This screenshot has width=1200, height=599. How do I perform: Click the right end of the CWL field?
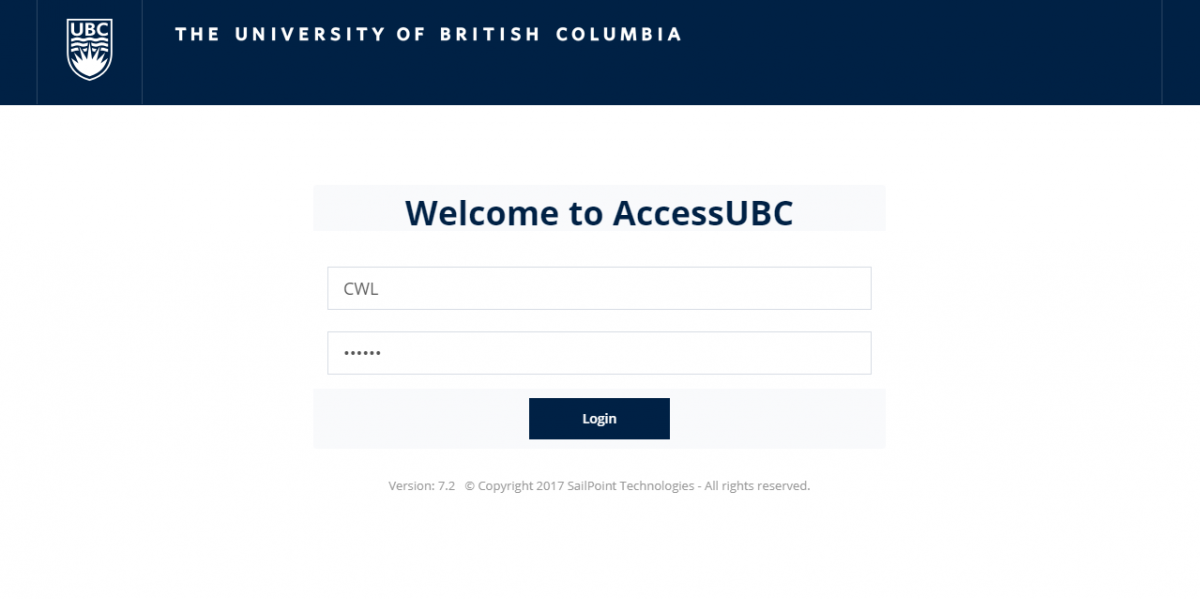(x=850, y=288)
